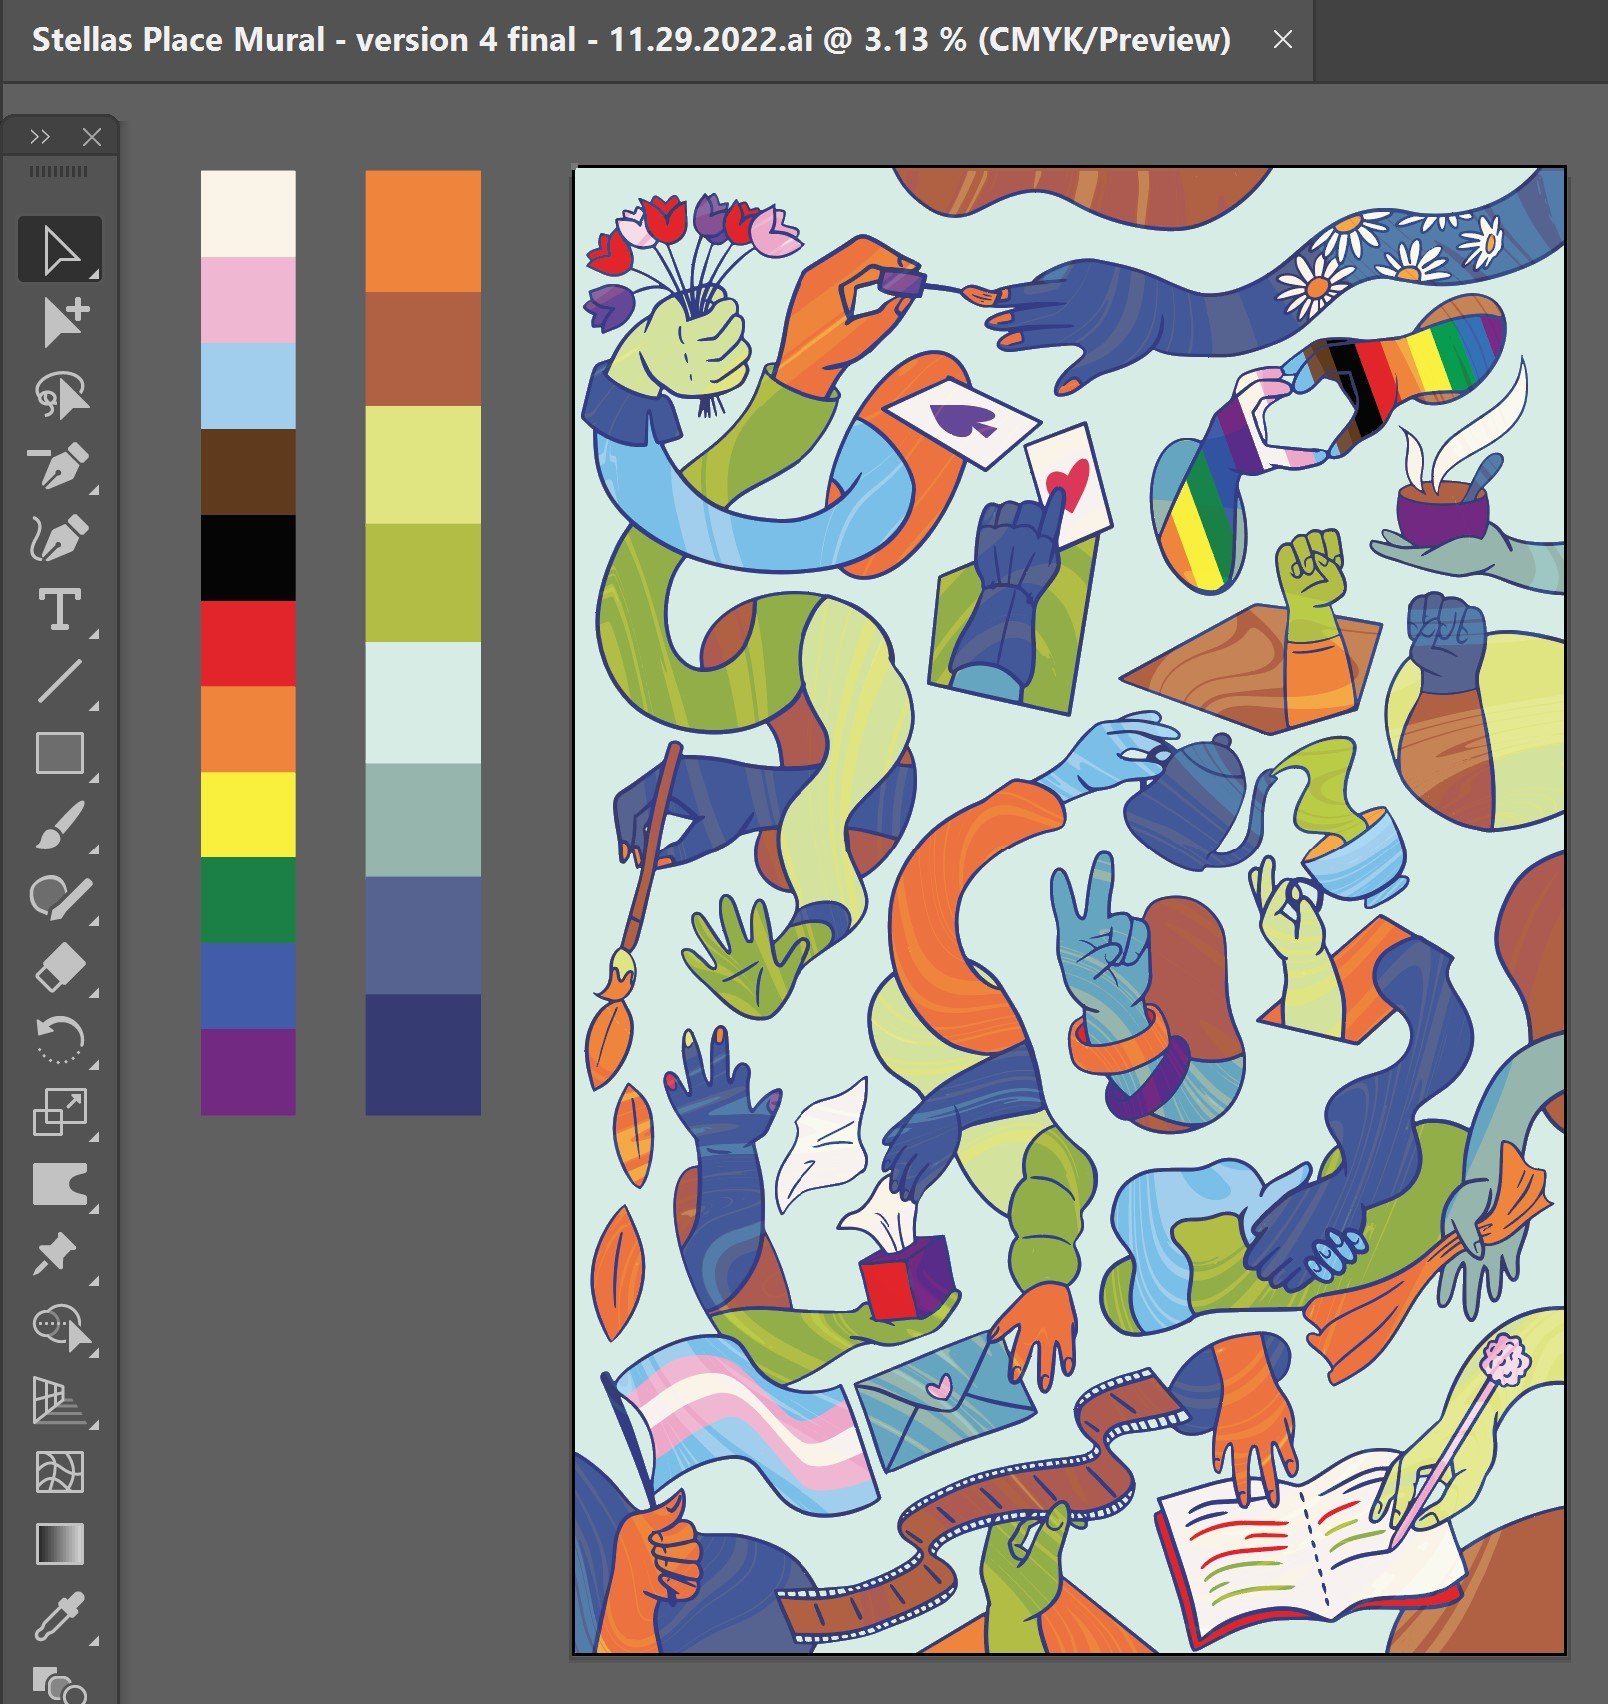Select the Paintbrush tool
Screen dimensions: 1608x1704
pos(60,825)
